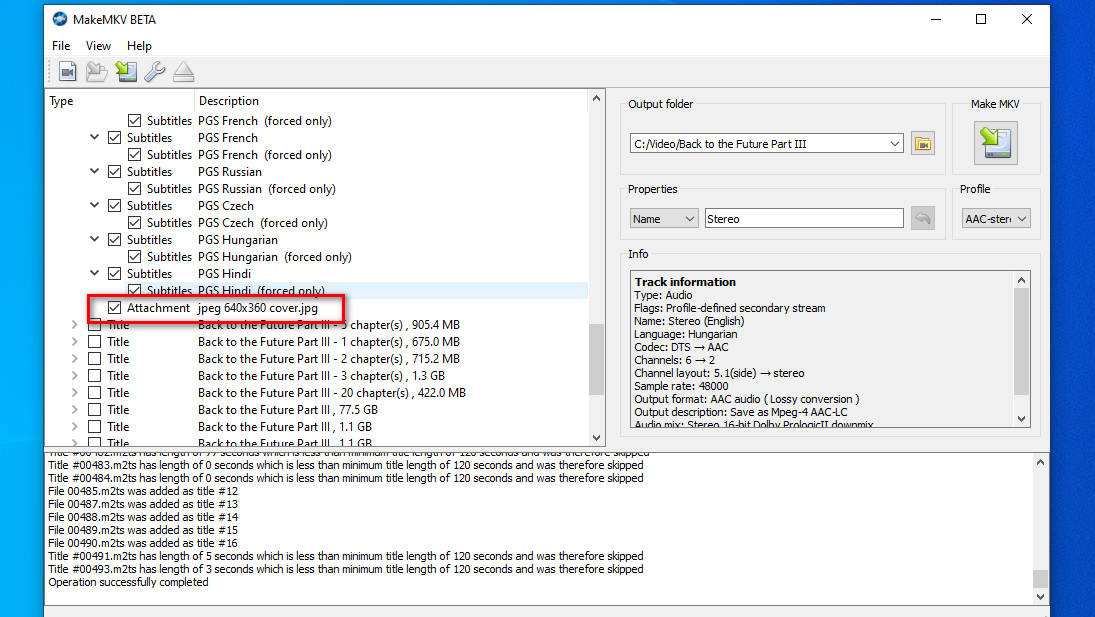The width and height of the screenshot is (1095, 617).
Task: Click the log line about Title #00493.m2ts
Action: [x=346, y=569]
